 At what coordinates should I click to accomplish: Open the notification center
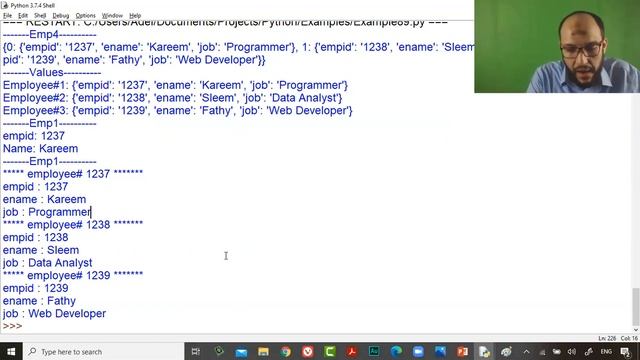point(625,352)
